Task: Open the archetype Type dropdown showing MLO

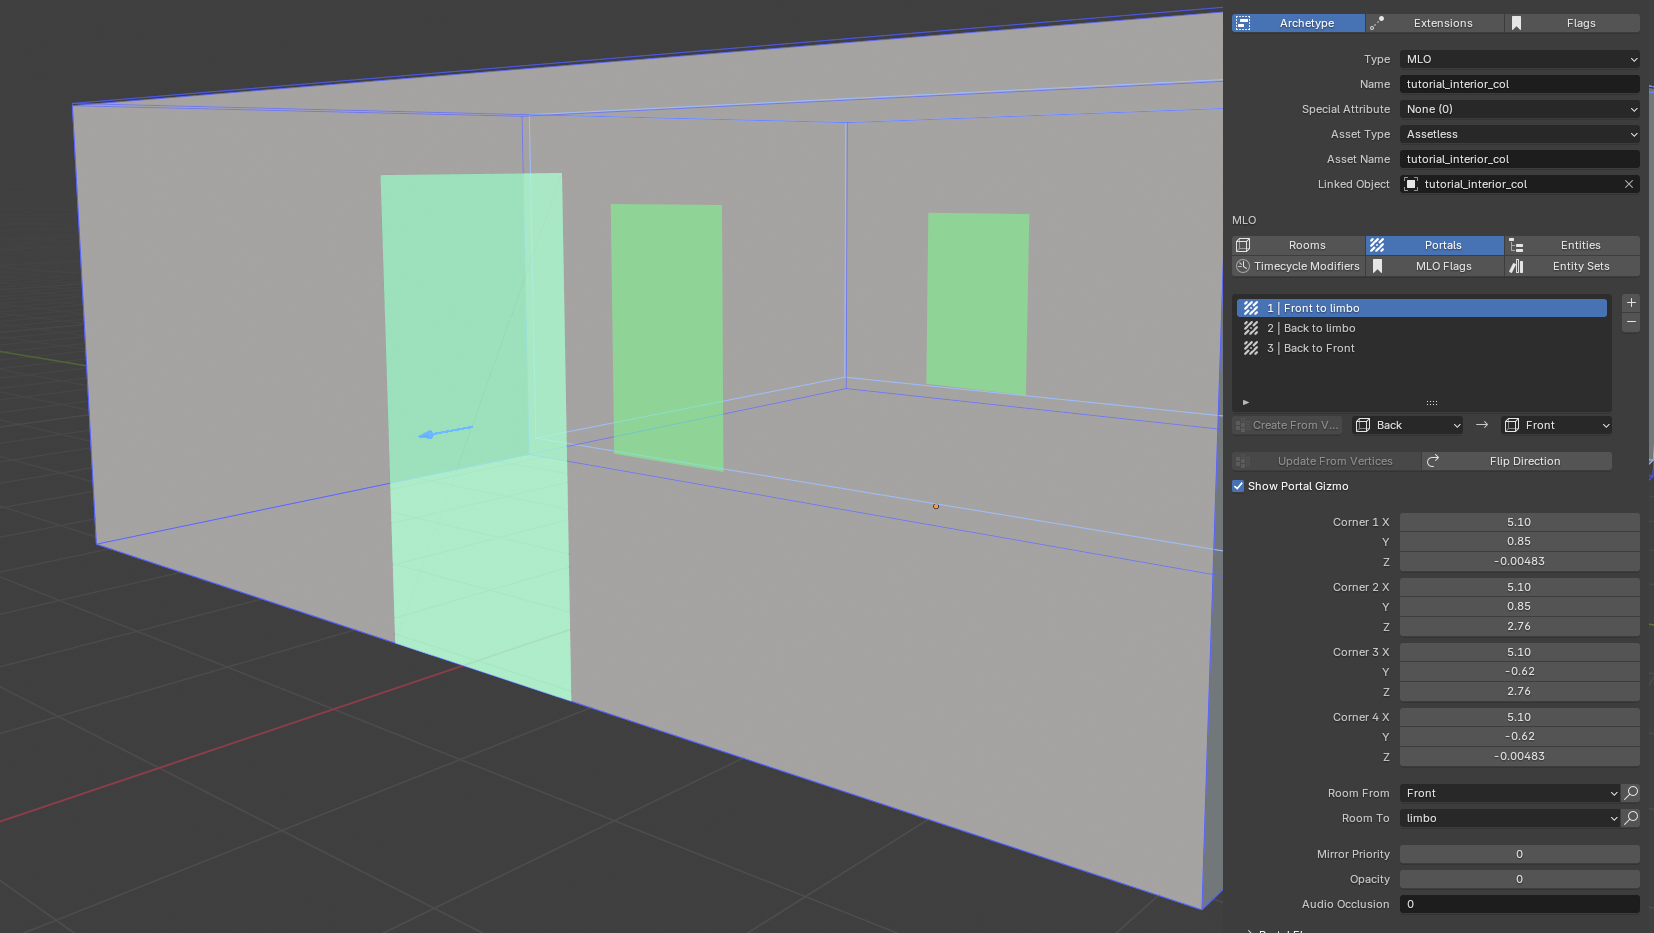Action: (x=1519, y=59)
